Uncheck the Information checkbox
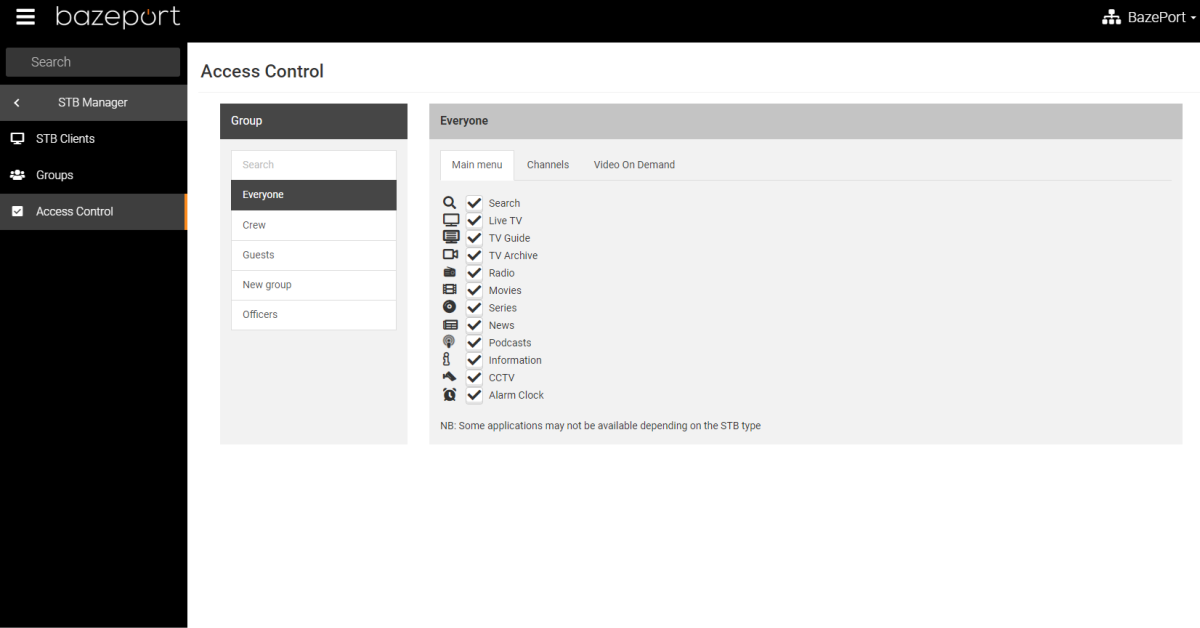This screenshot has width=1200, height=628. tap(474, 360)
